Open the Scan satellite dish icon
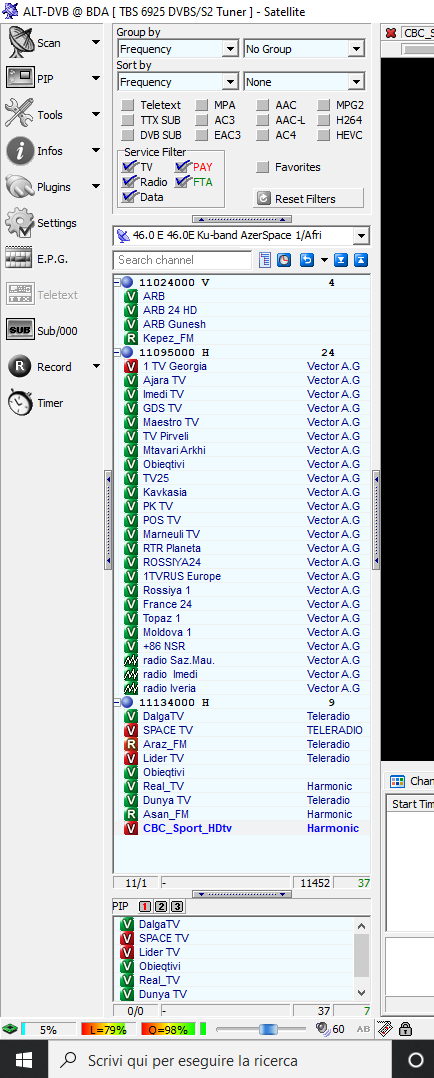434x1078 pixels. pyautogui.click(x=21, y=43)
